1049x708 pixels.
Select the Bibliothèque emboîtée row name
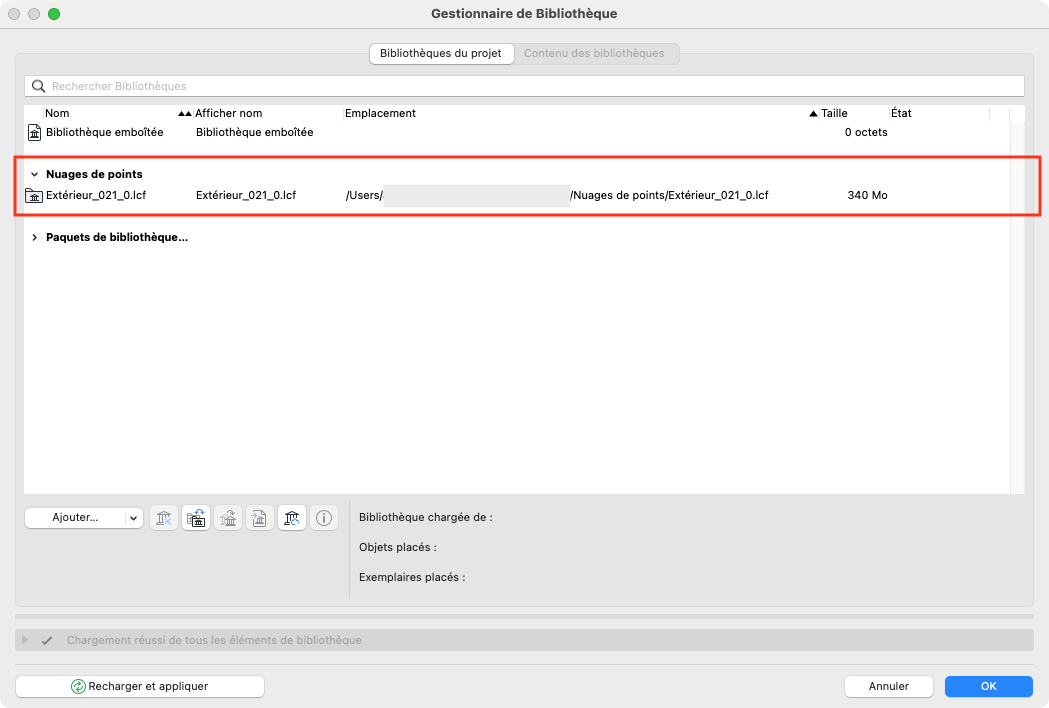[x=104, y=132]
